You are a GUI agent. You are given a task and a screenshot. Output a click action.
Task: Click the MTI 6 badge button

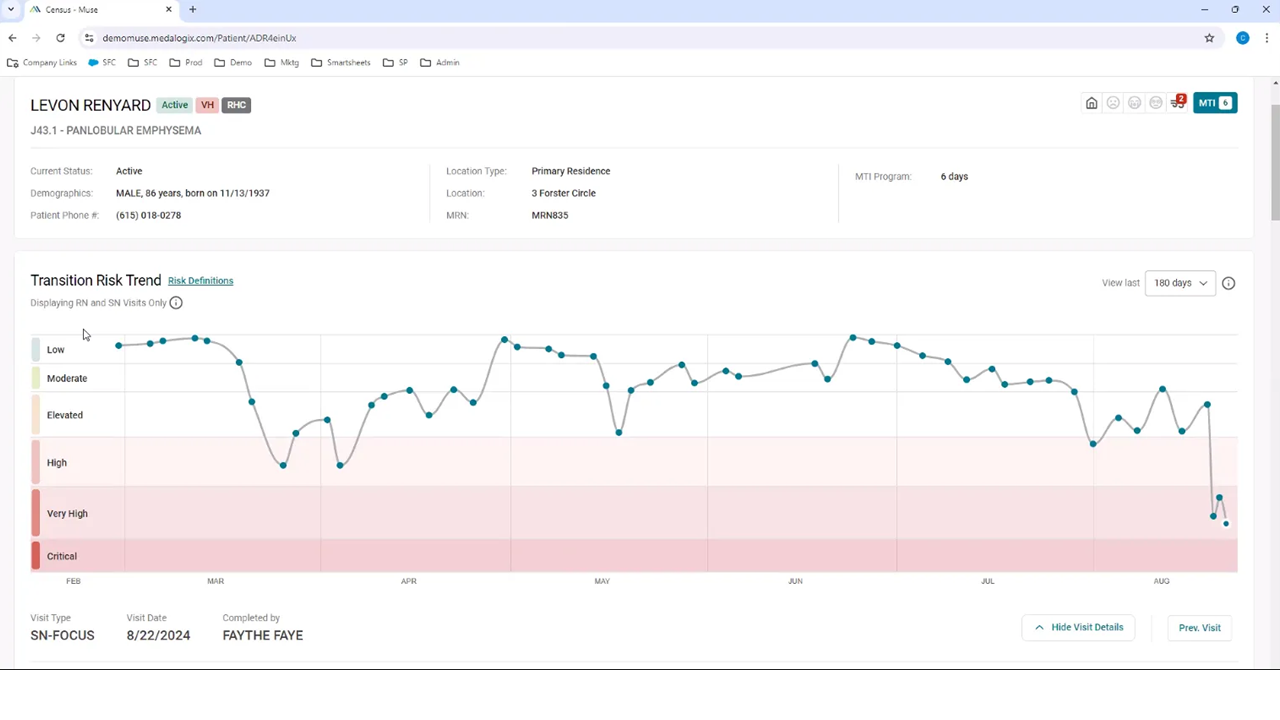click(x=1215, y=103)
